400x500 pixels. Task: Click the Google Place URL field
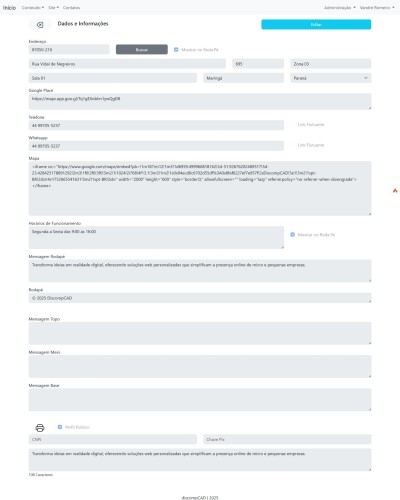[200, 101]
